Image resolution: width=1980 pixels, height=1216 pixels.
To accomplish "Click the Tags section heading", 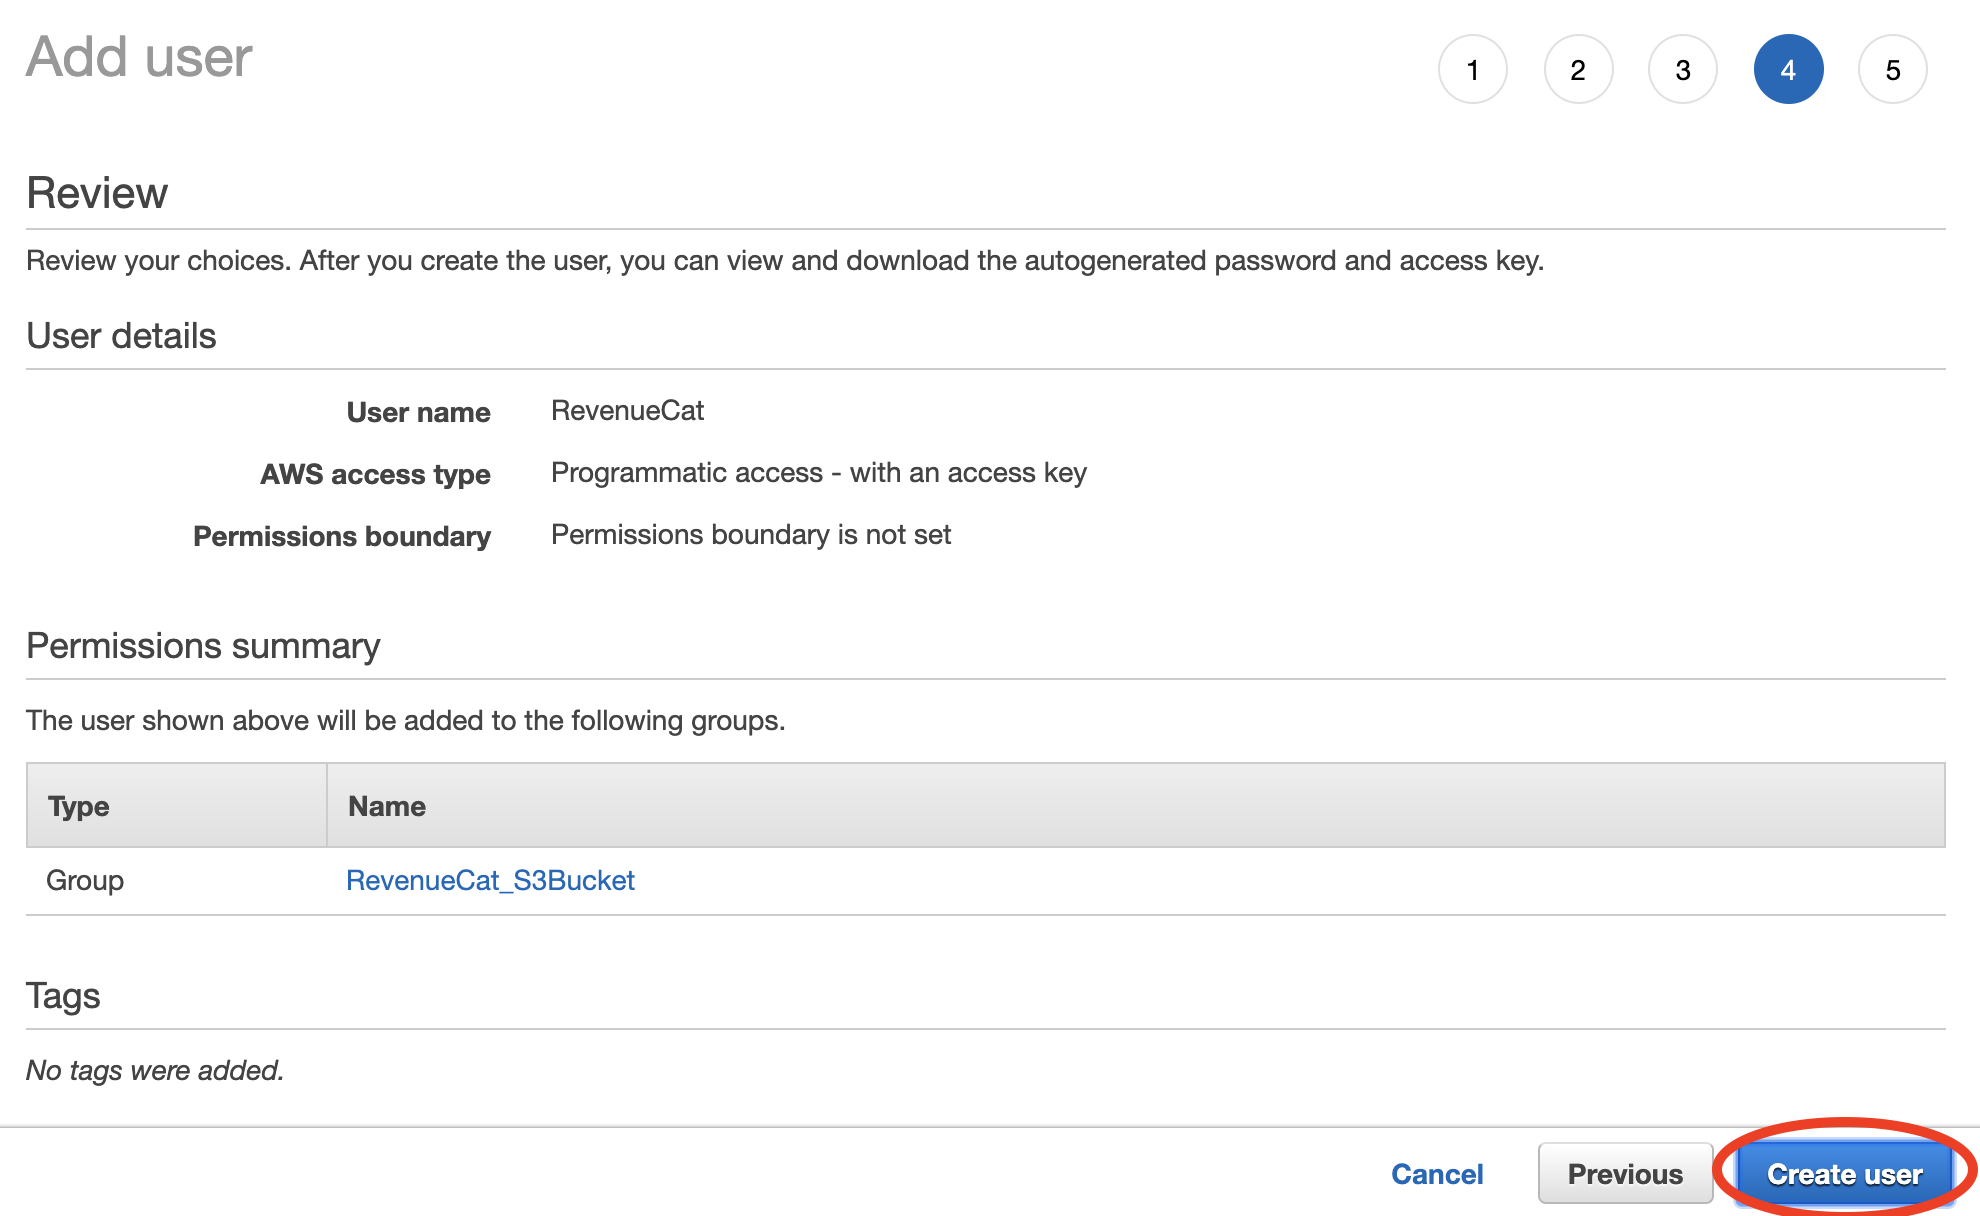I will tap(63, 996).
